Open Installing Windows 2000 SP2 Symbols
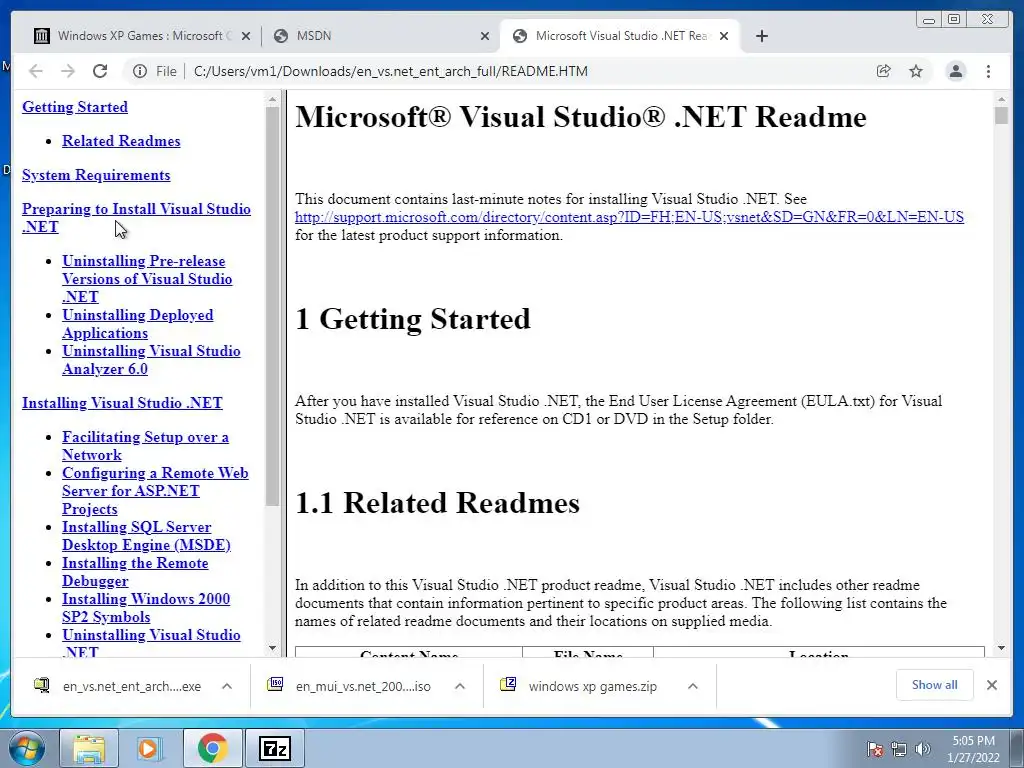 (x=146, y=608)
